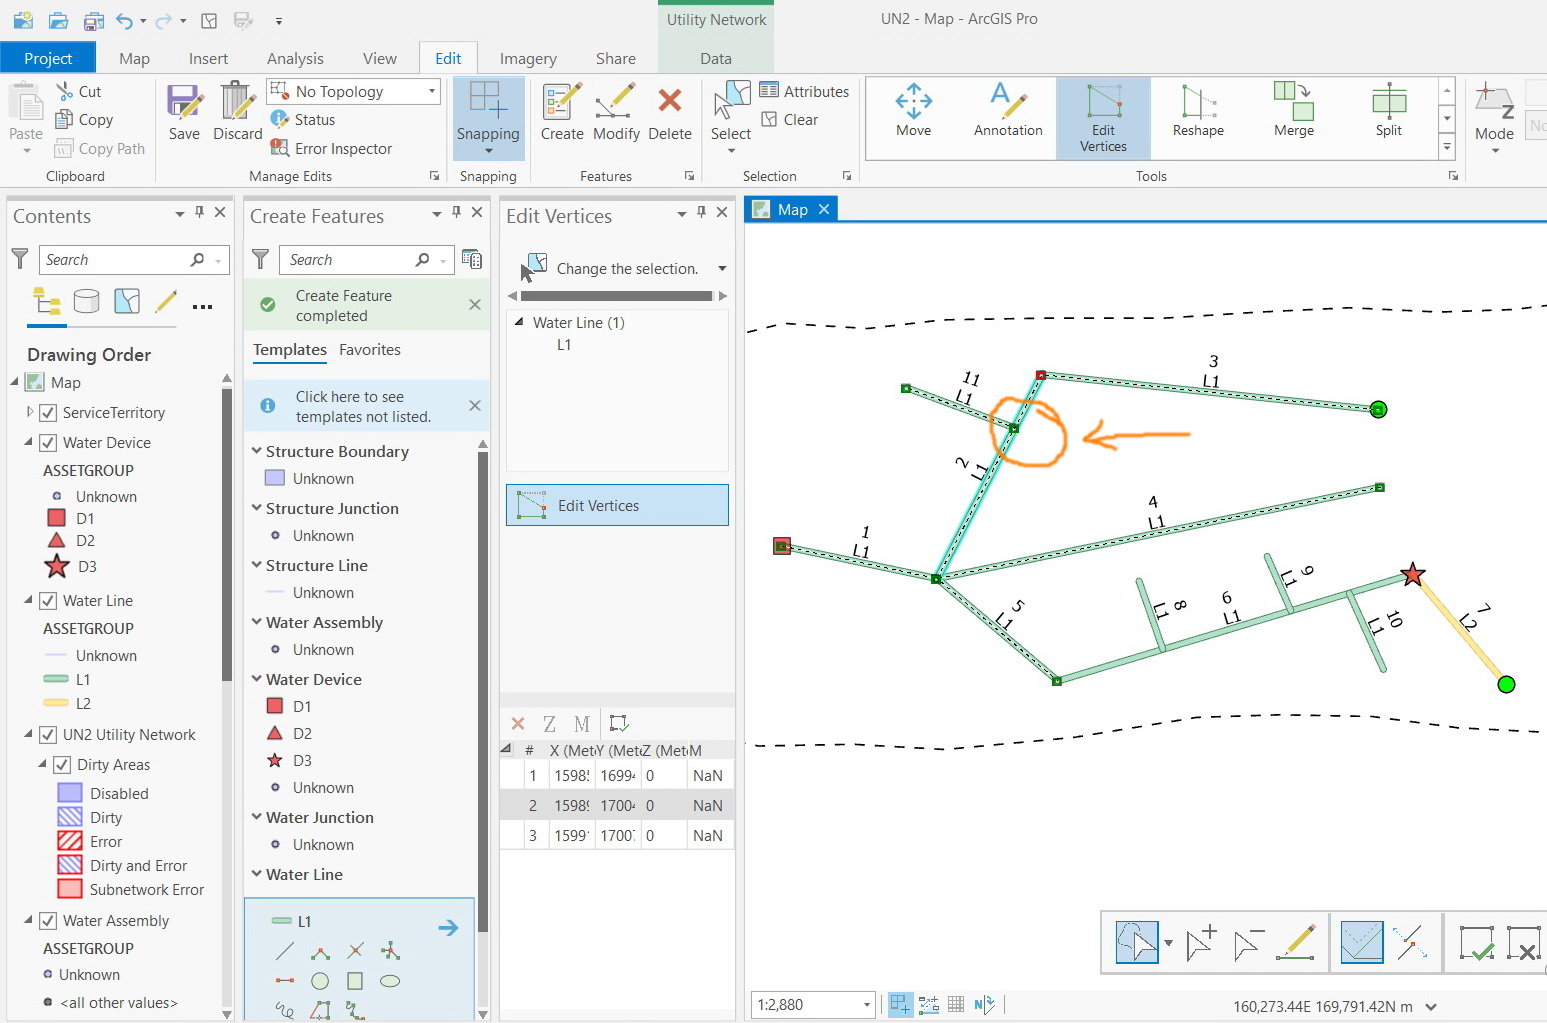Switch Contents to List By Data Source
Image resolution: width=1547 pixels, height=1023 pixels.
click(87, 301)
